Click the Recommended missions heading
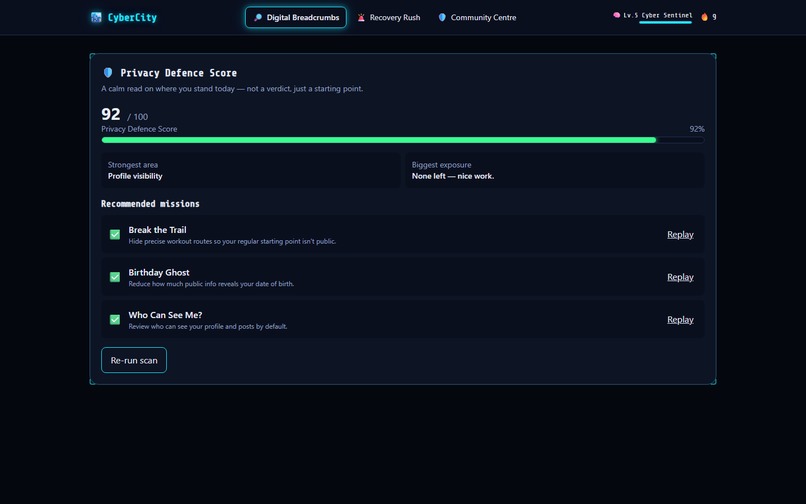The width and height of the screenshot is (806, 504). click(150, 204)
